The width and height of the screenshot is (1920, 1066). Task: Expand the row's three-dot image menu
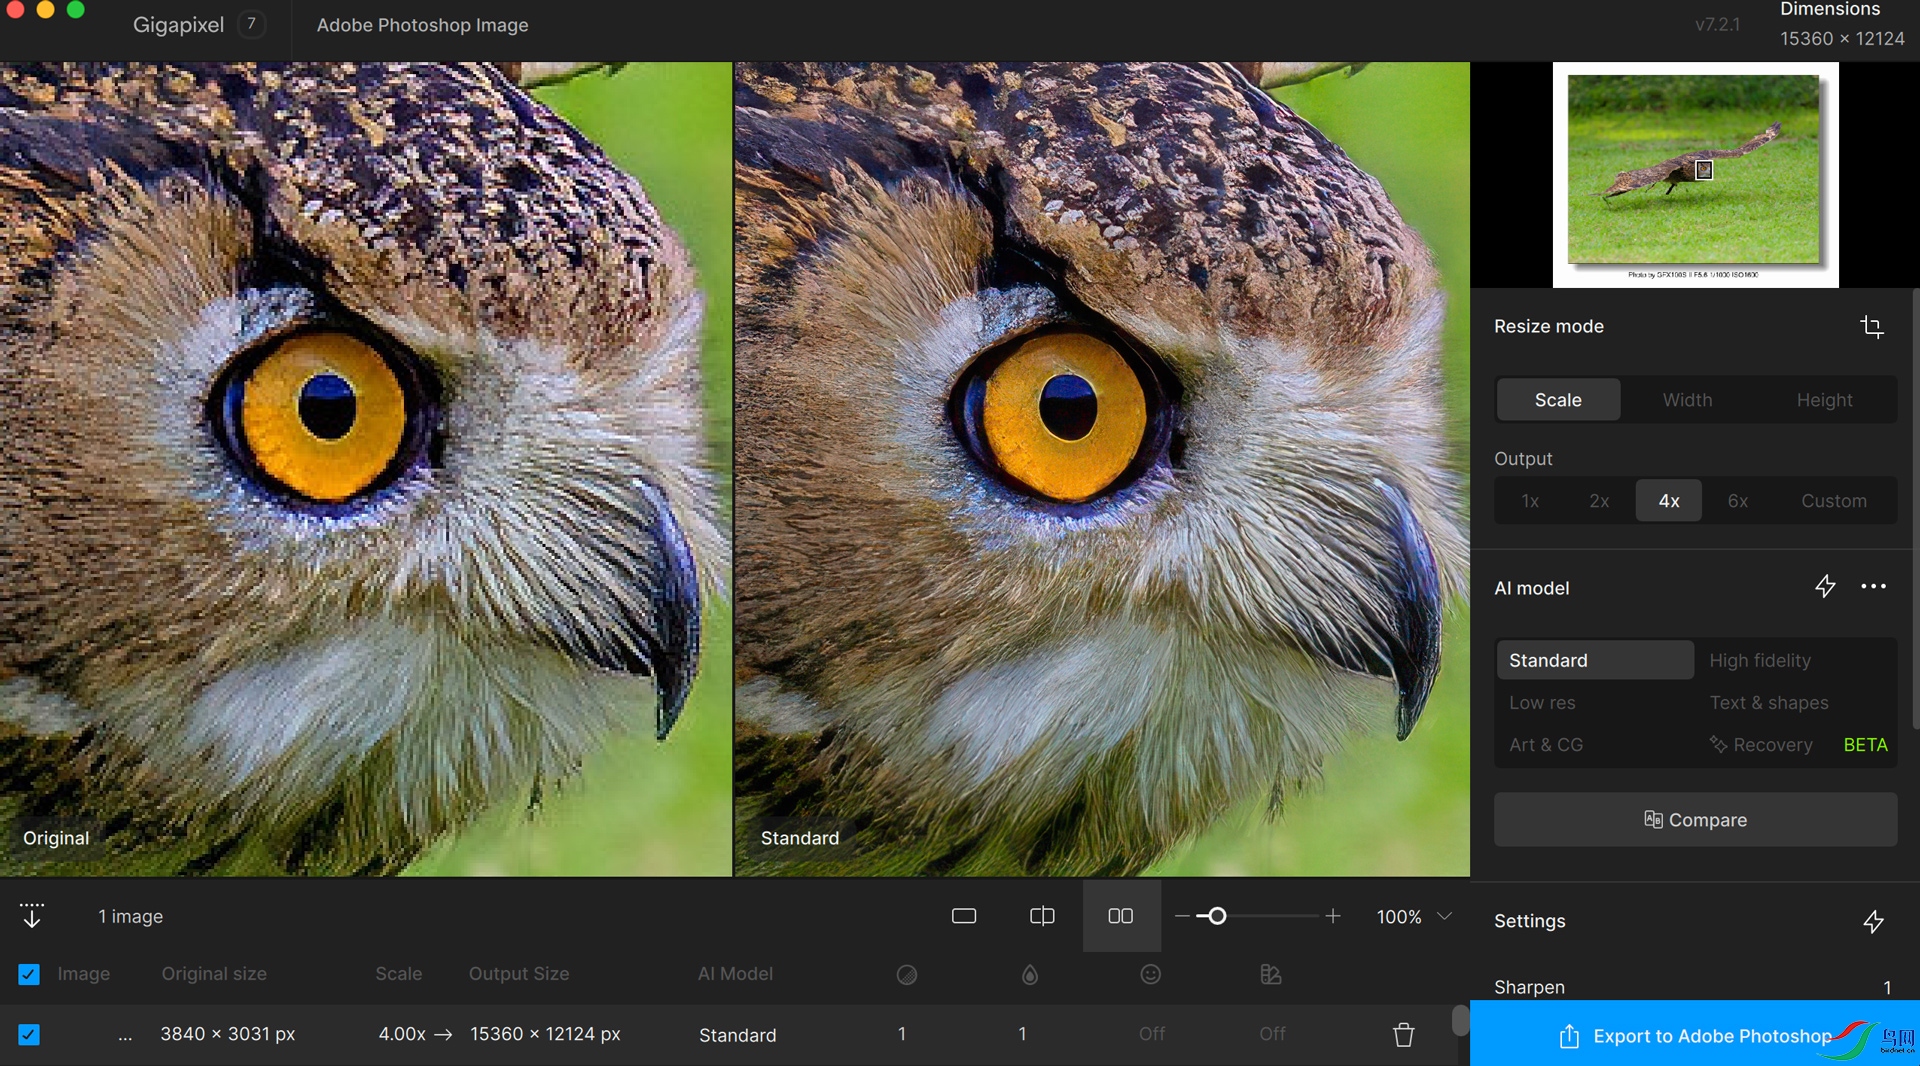coord(125,1035)
